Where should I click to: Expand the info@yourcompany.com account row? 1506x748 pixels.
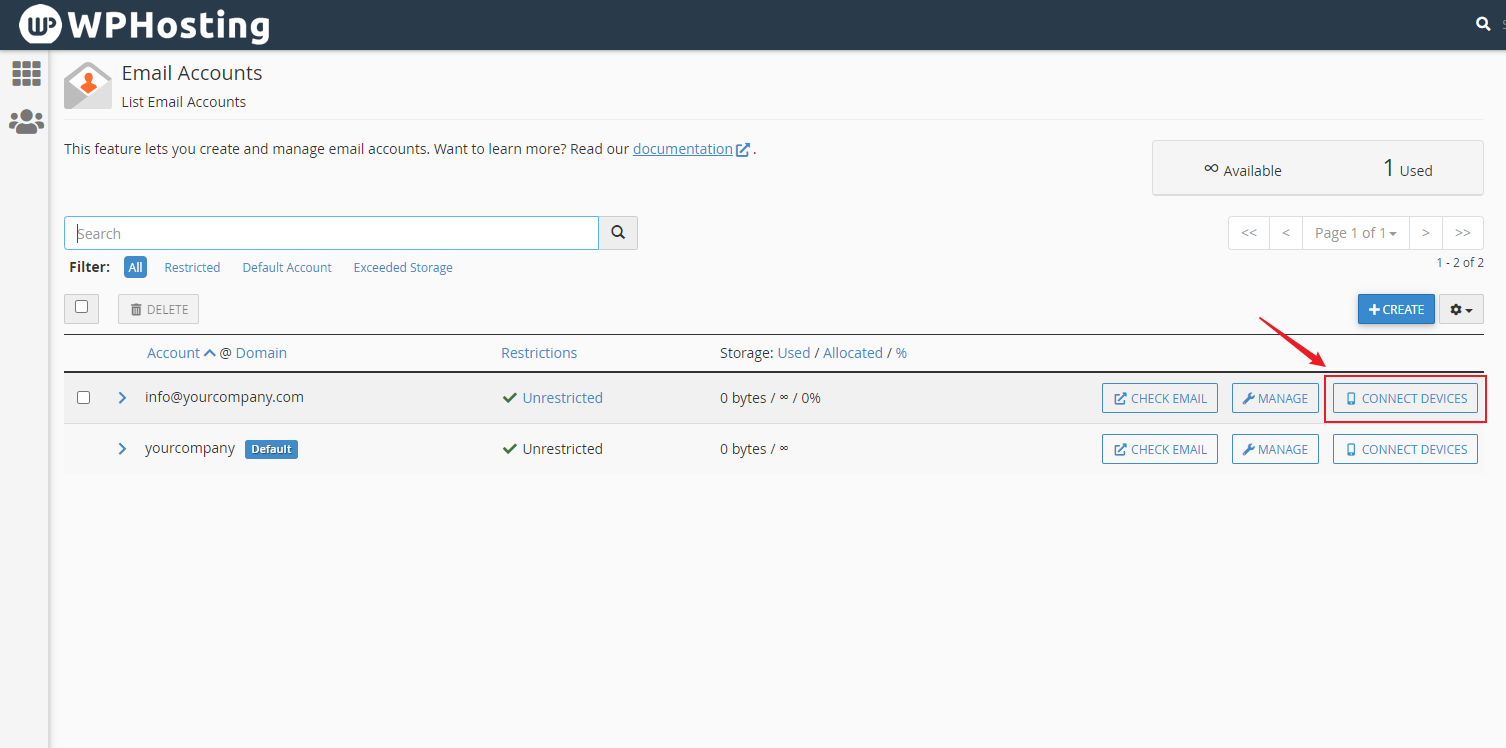coord(122,398)
